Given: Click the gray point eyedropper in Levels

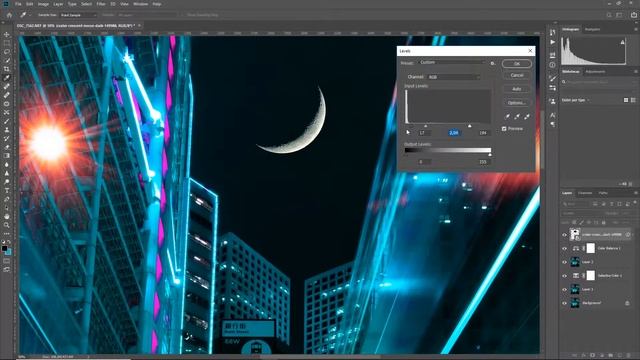Looking at the screenshot, I should point(517,117).
